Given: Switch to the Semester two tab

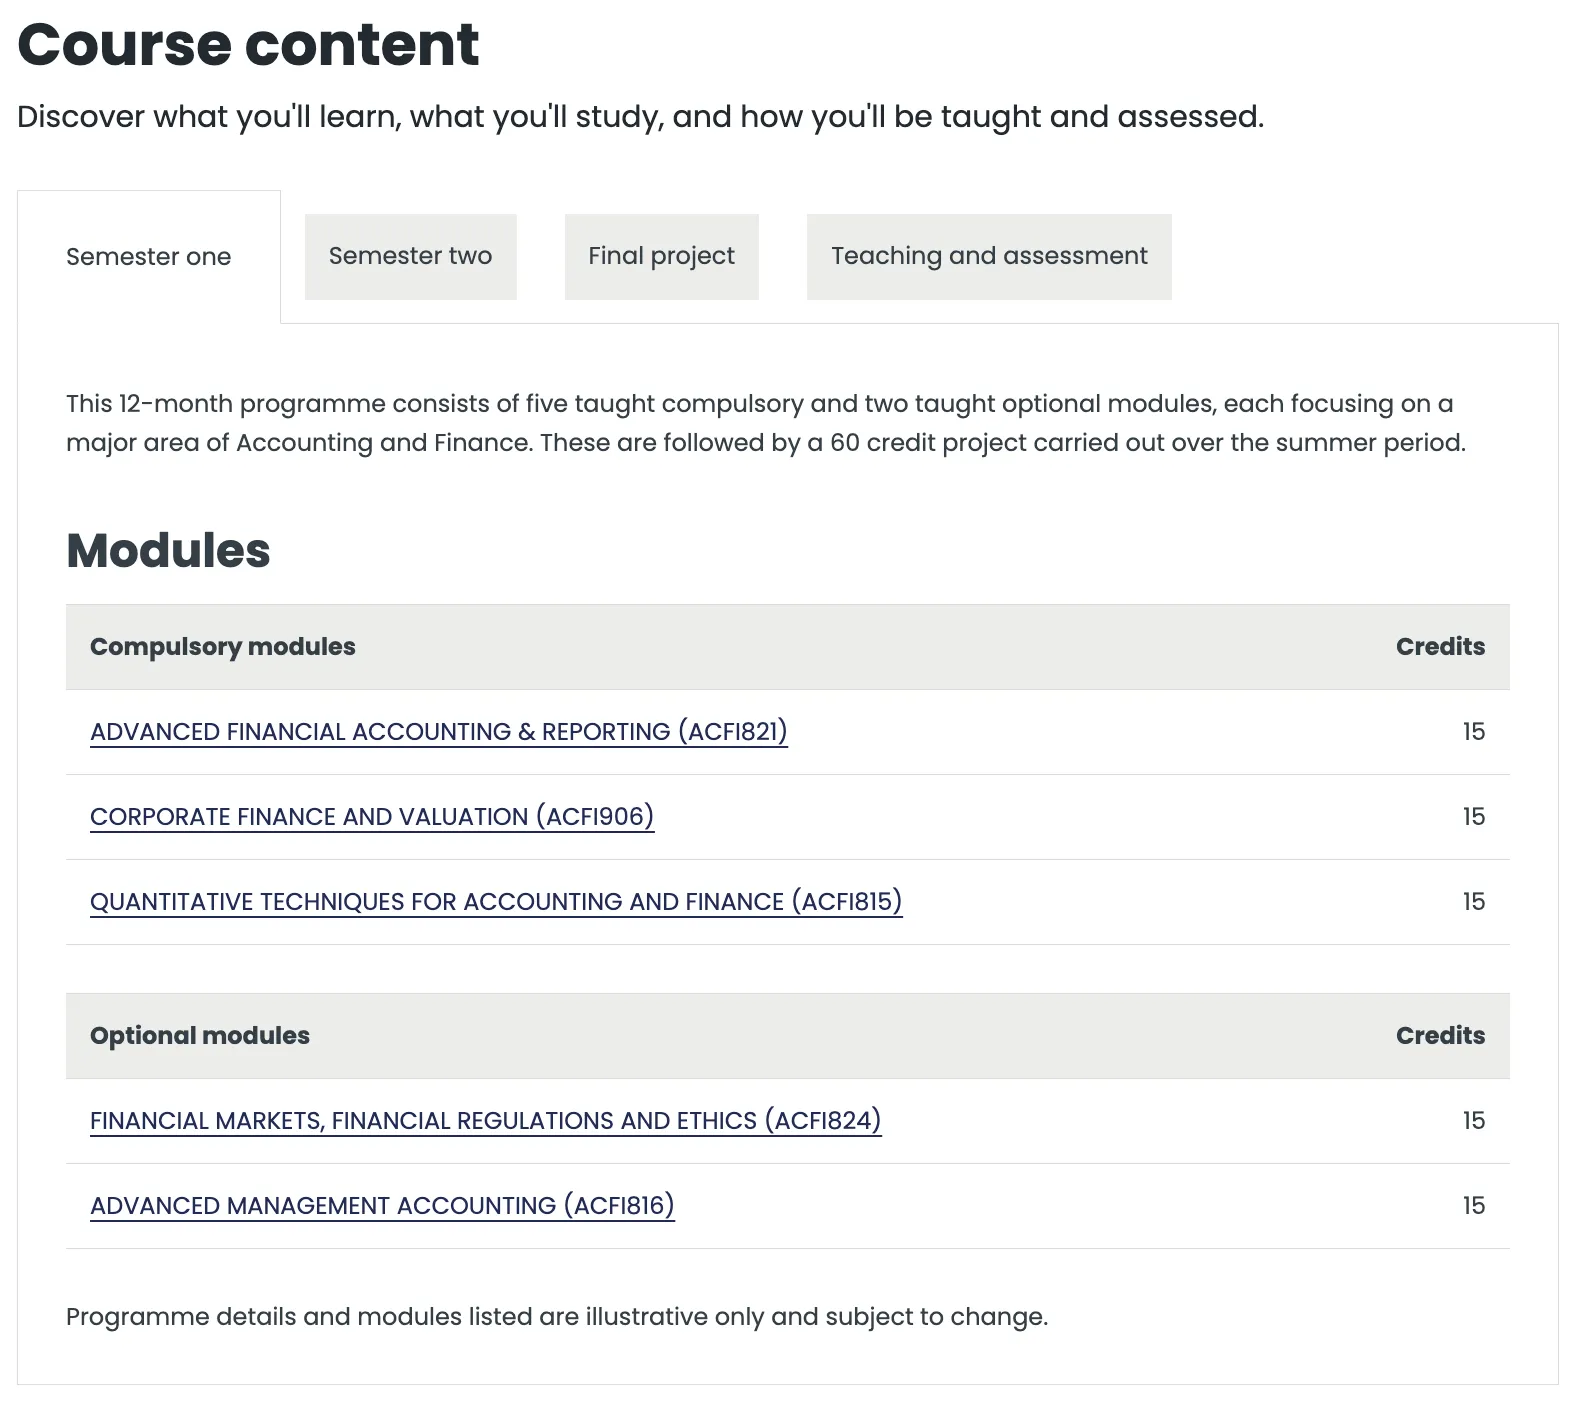Looking at the screenshot, I should coord(410,256).
